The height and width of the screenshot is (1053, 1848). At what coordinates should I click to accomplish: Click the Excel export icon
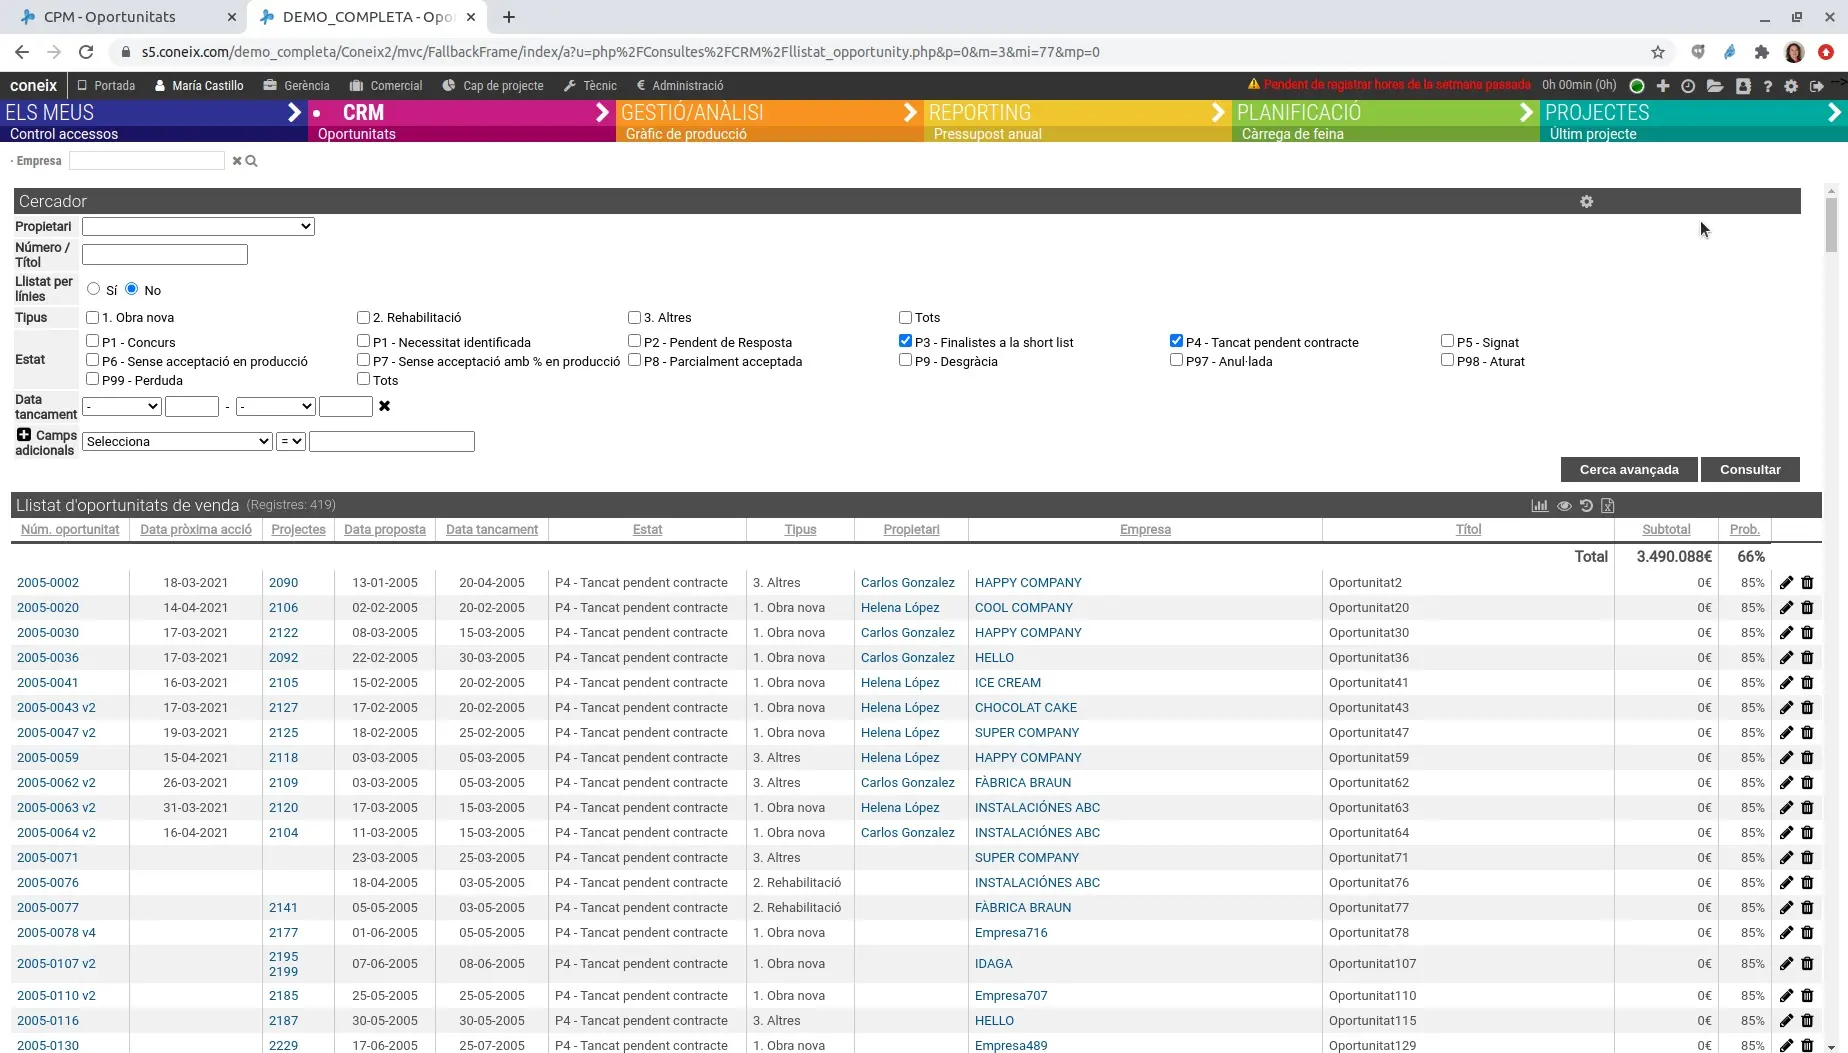[x=1608, y=506]
